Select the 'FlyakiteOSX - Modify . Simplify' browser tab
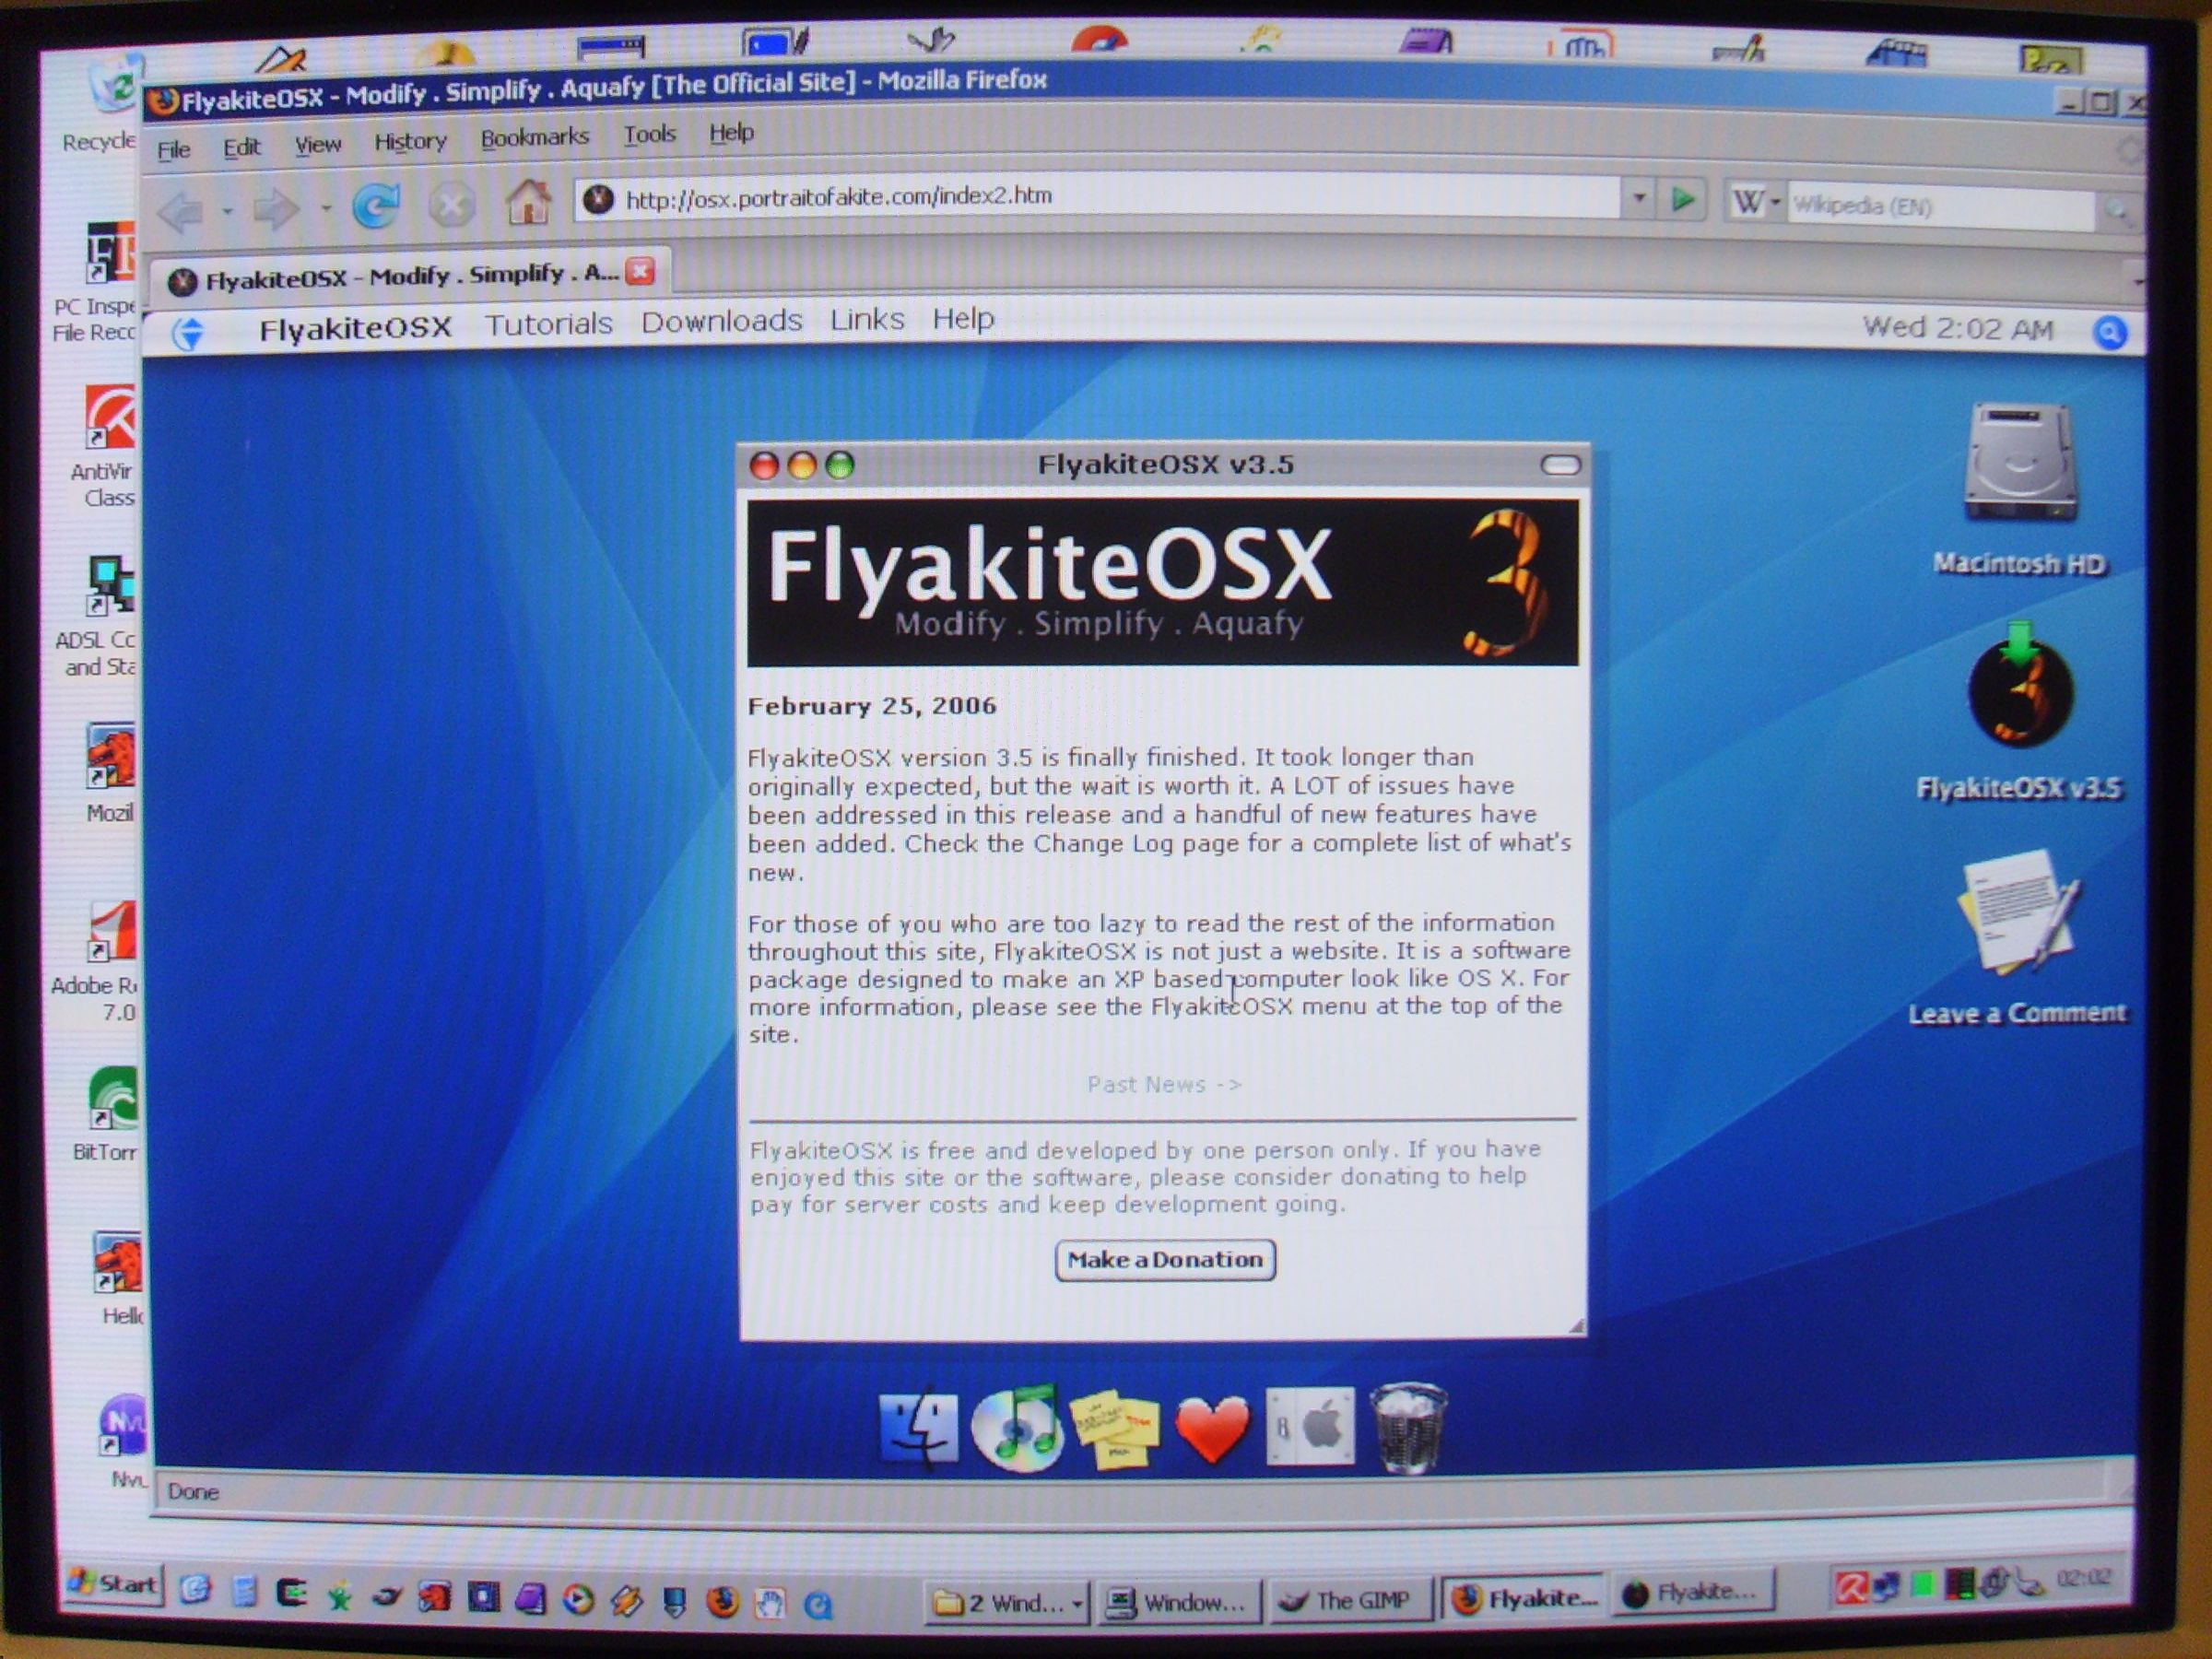 (x=409, y=276)
